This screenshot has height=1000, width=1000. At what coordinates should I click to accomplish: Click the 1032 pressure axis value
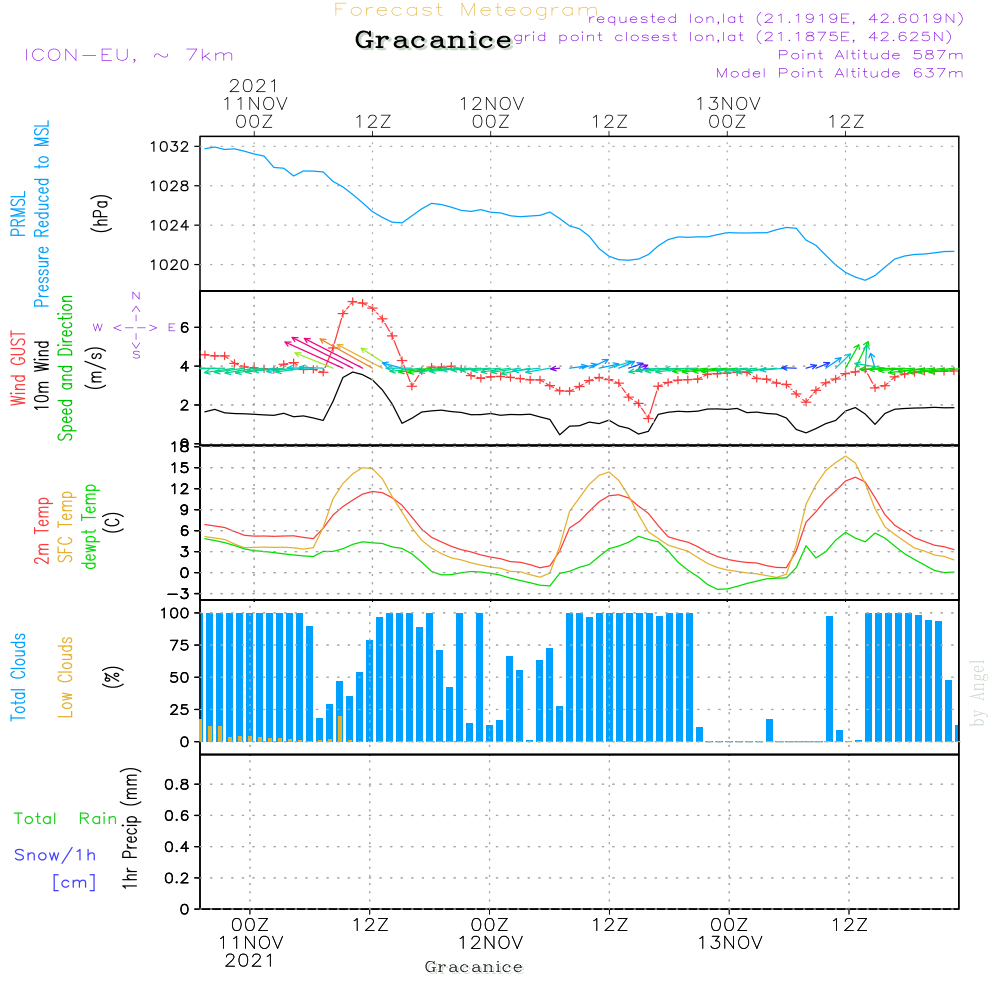pos(169,147)
